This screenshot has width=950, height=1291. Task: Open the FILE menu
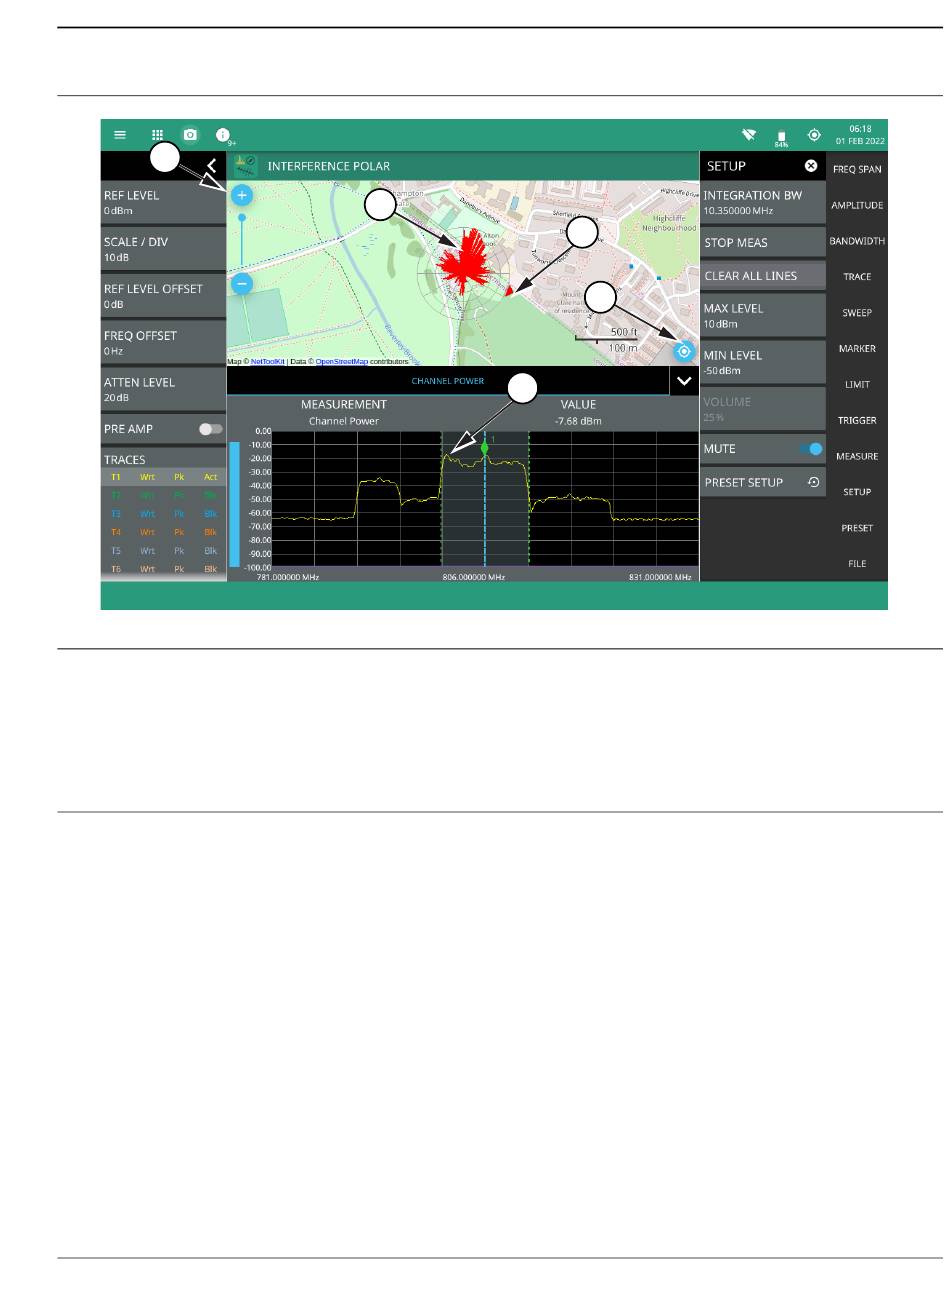[x=857, y=564]
